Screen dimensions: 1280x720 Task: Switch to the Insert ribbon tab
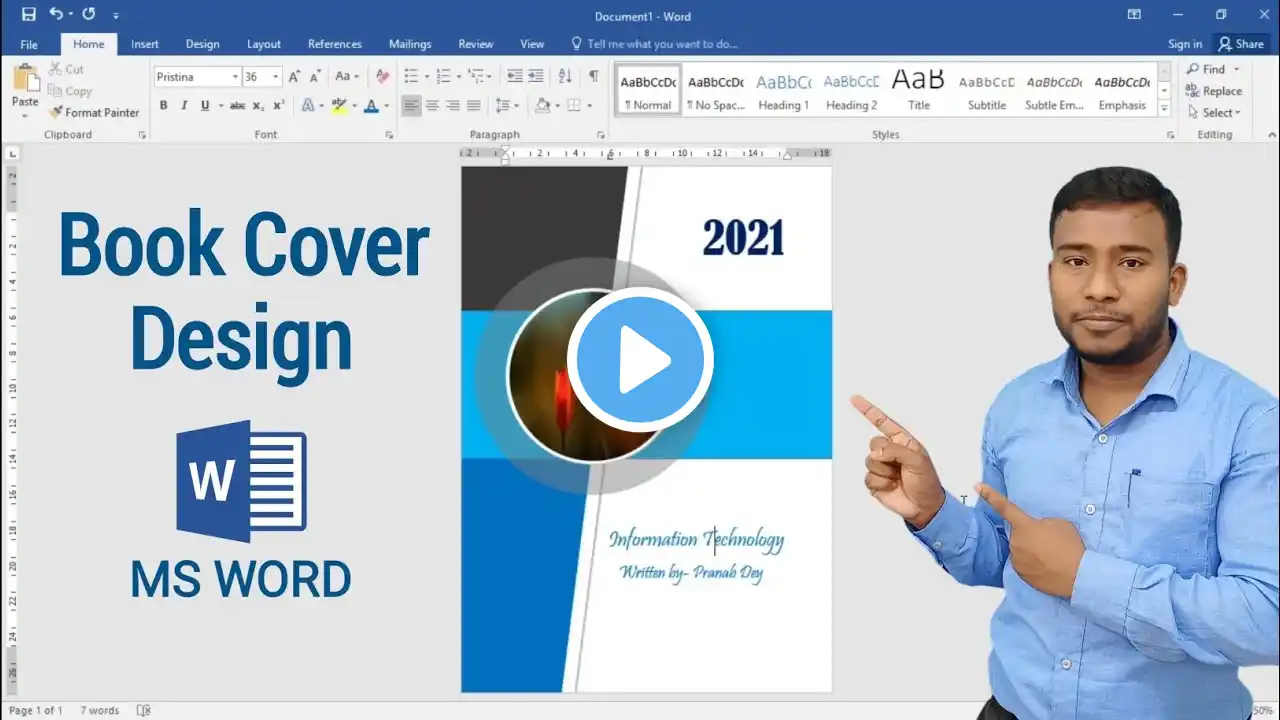tap(145, 44)
